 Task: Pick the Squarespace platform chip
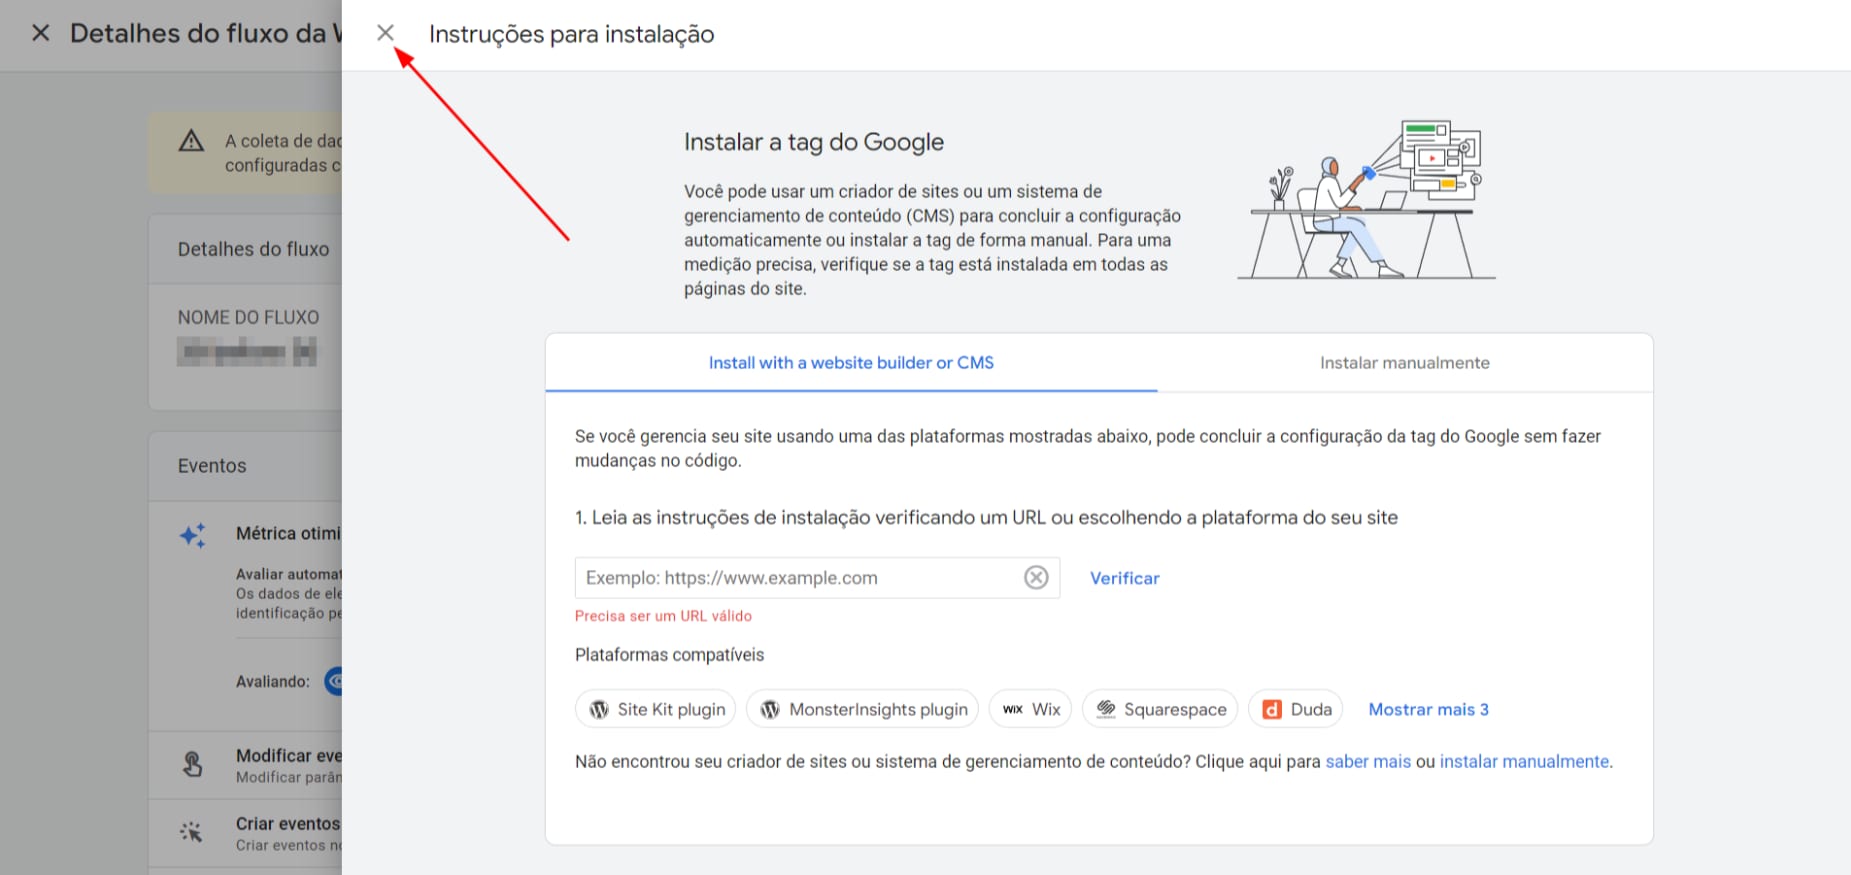click(x=1160, y=709)
